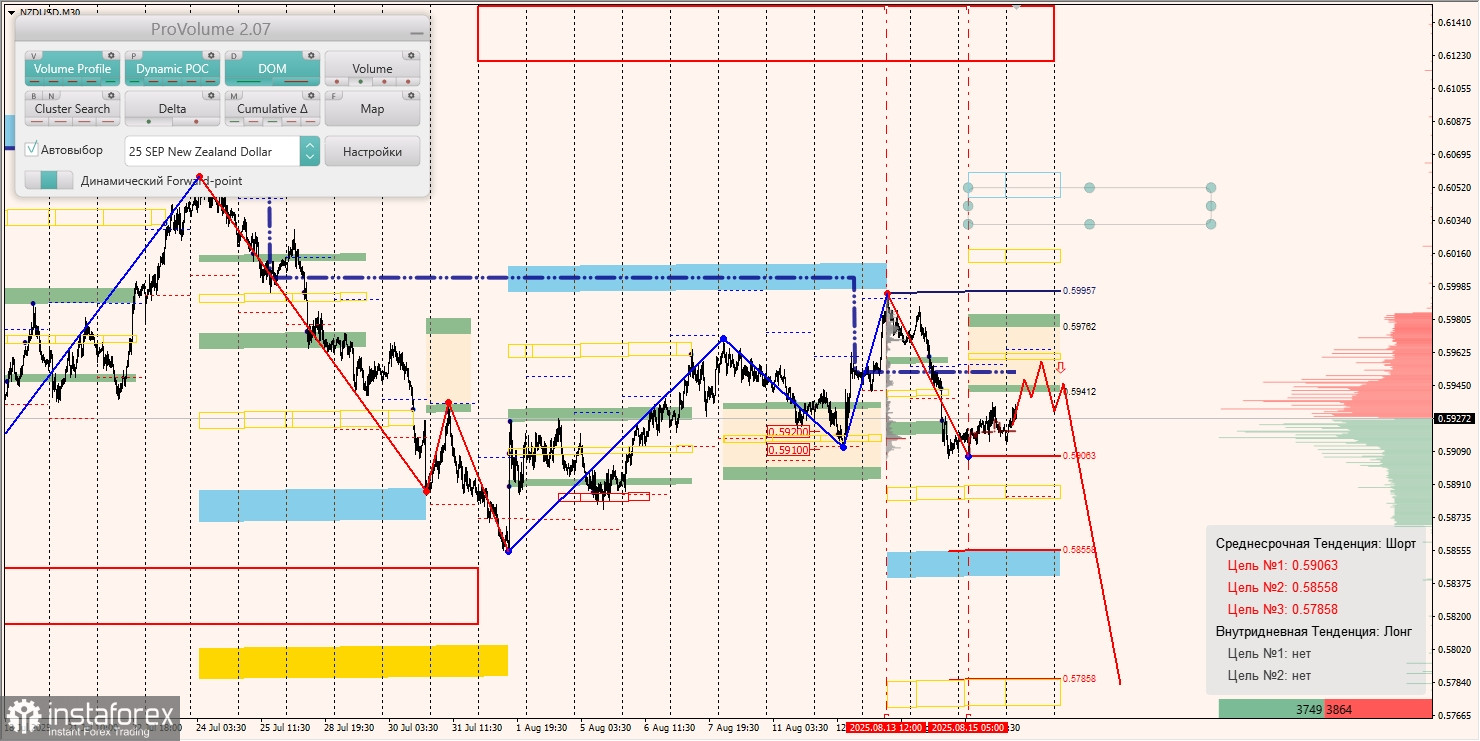Enable the Cumulative Δ module
Viewport: 1480px width, 741px height.
tap(272, 109)
